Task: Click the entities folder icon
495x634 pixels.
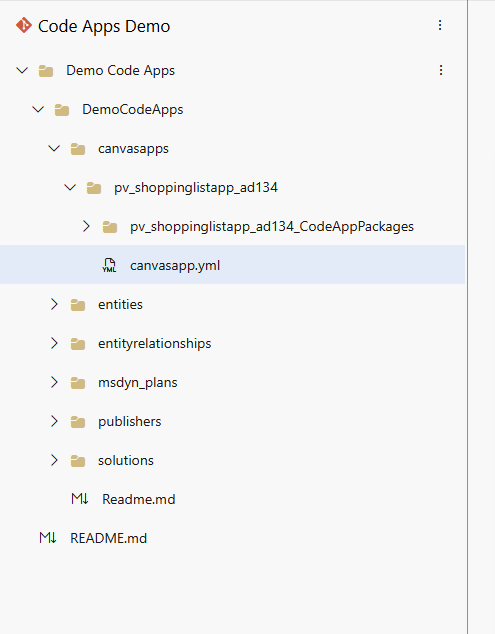Action: coord(78,304)
